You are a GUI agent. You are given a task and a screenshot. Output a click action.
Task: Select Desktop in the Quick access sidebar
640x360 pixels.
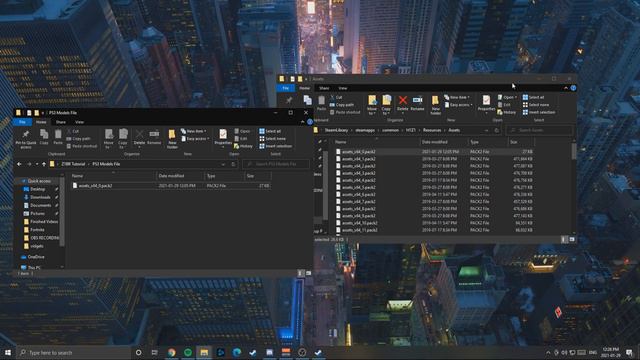pyautogui.click(x=38, y=189)
